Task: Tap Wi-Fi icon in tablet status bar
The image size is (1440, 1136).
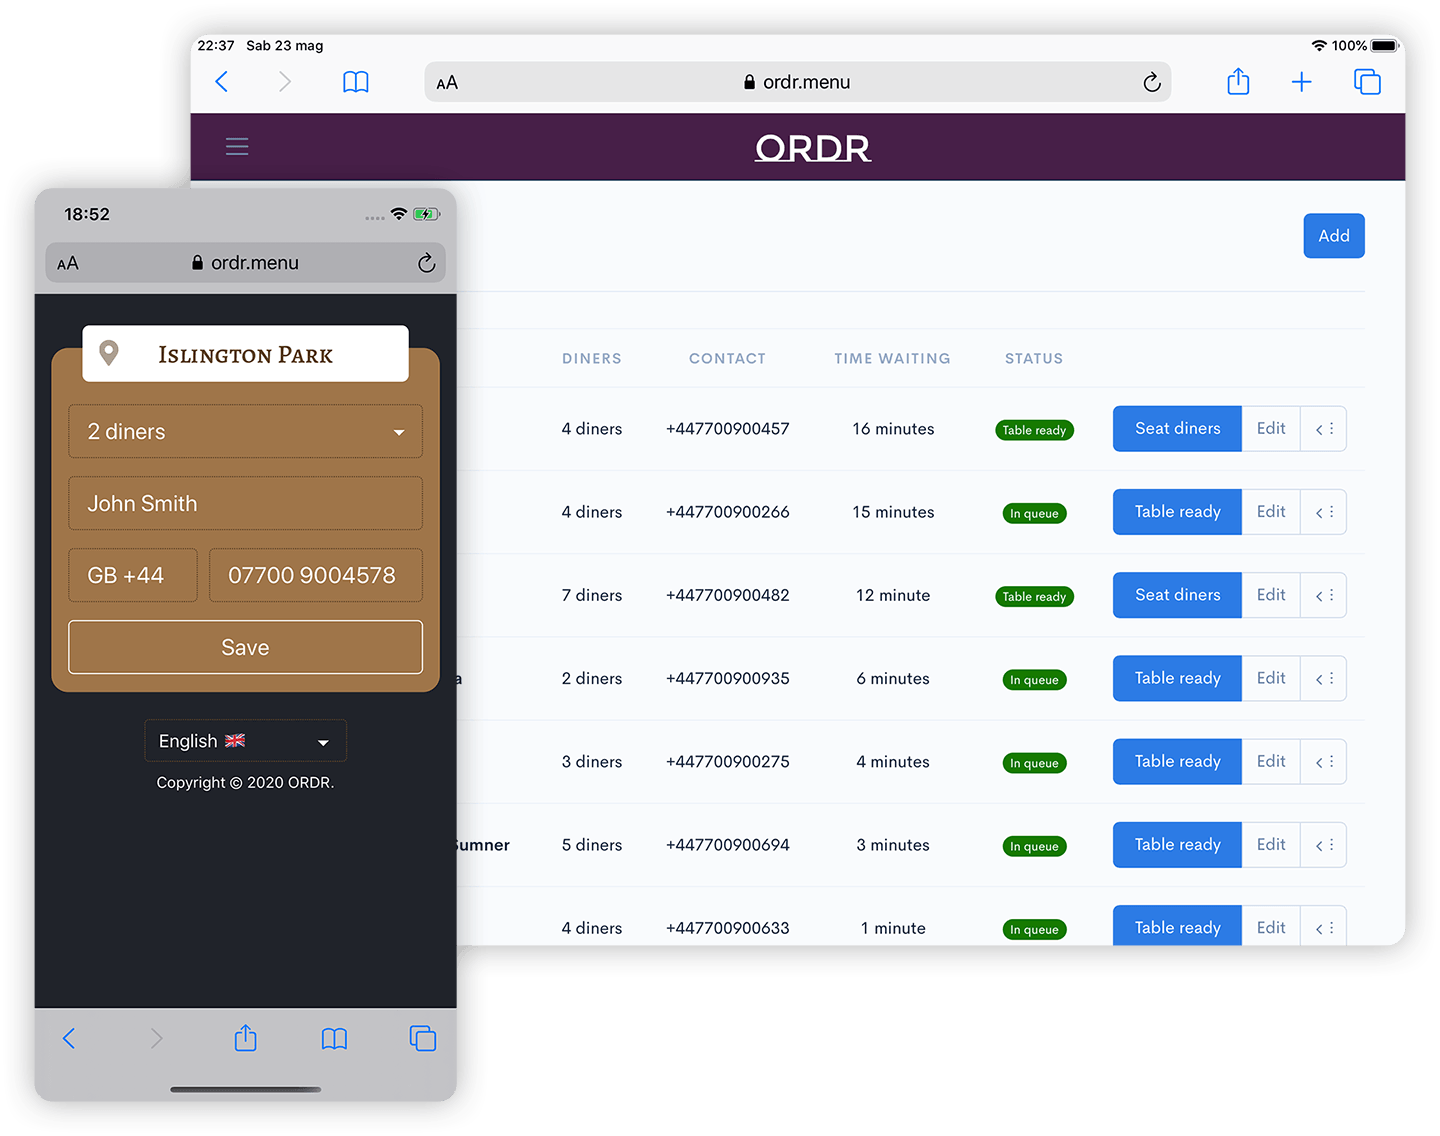Action: click(1319, 46)
